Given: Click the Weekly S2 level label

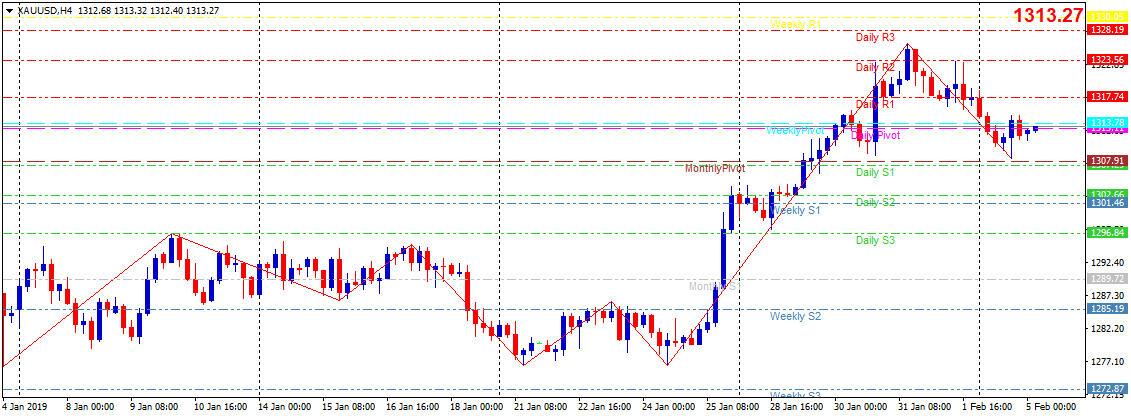Looking at the screenshot, I should [795, 316].
